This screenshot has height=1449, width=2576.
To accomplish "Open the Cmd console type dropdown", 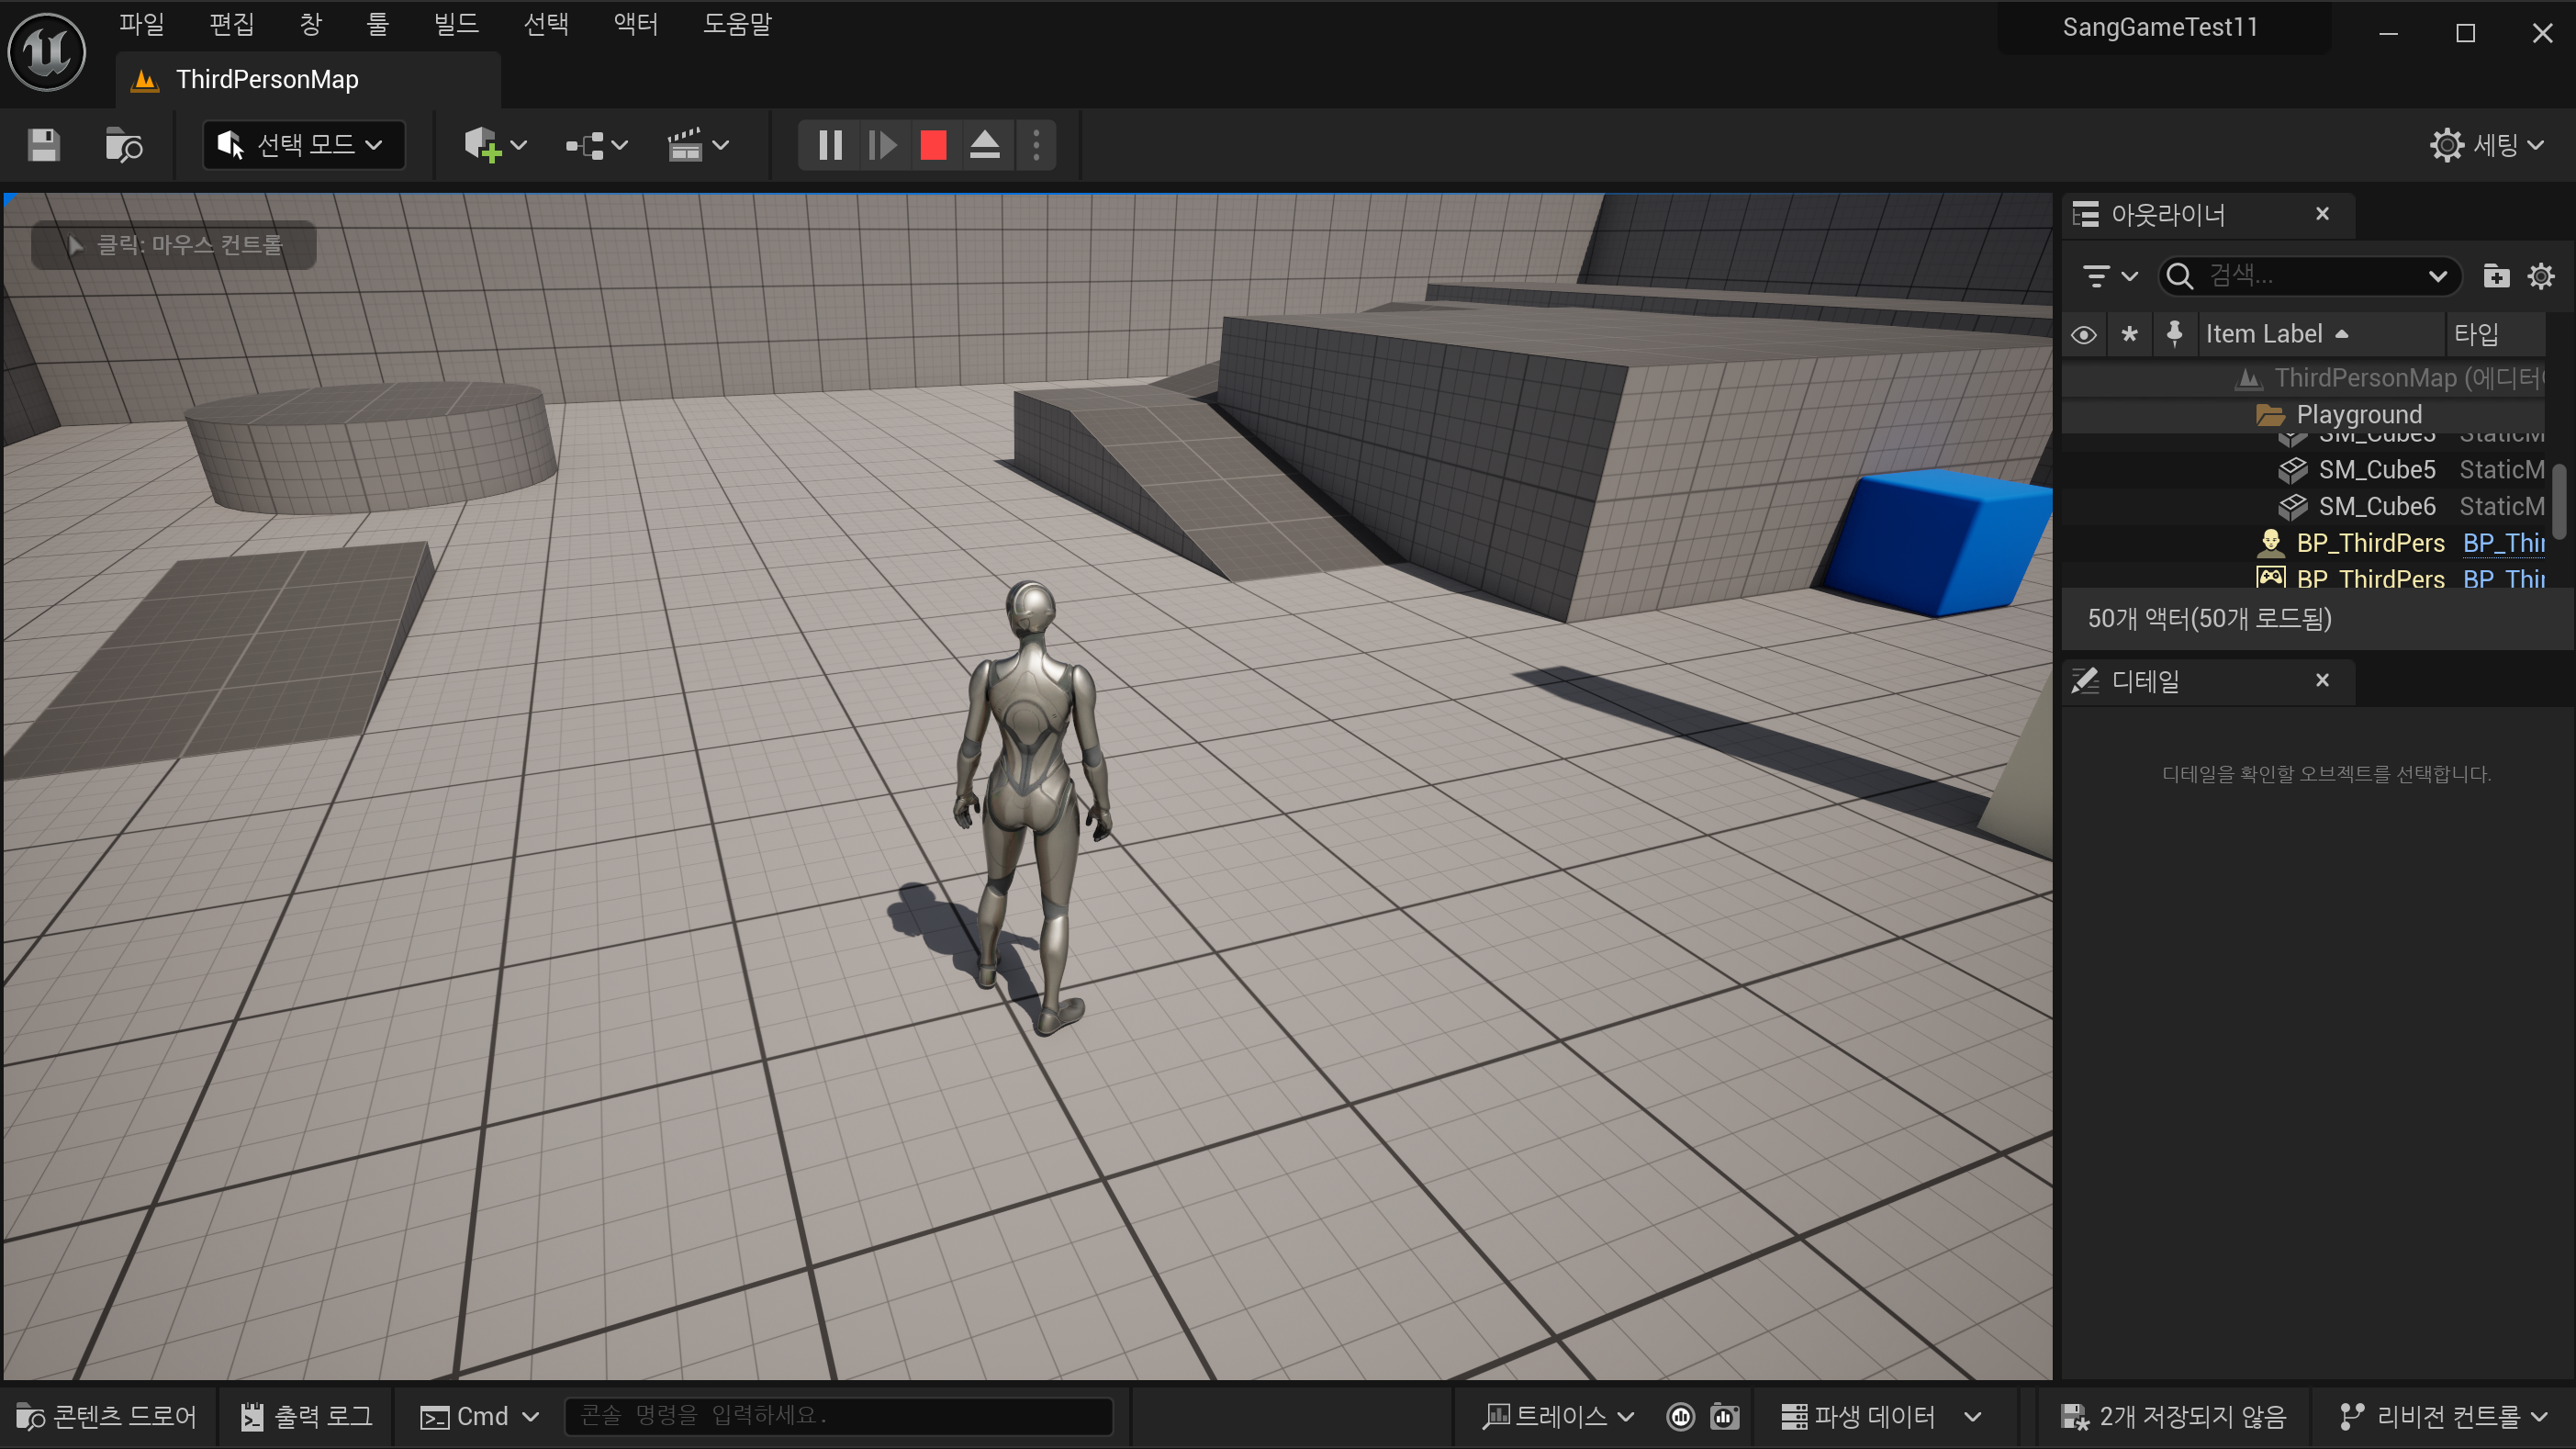I will (x=480, y=1416).
